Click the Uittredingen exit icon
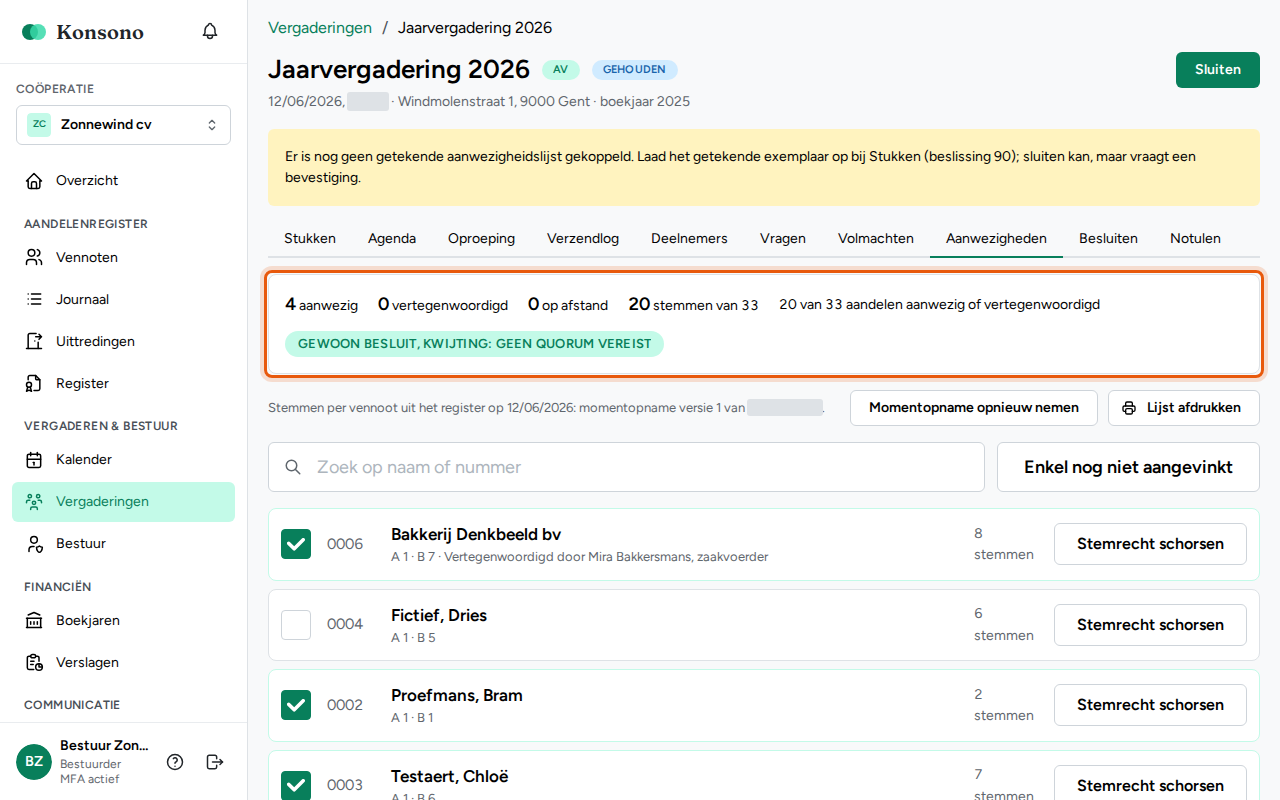Image resolution: width=1280 pixels, height=800 pixels. tap(34, 342)
